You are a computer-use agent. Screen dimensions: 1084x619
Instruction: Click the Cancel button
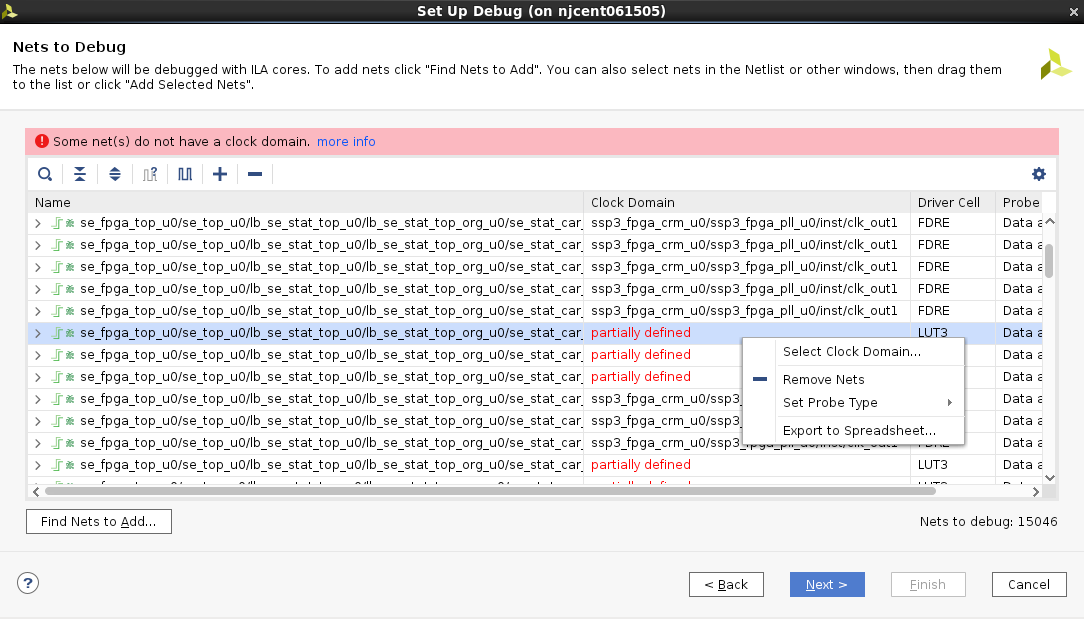click(x=1029, y=584)
